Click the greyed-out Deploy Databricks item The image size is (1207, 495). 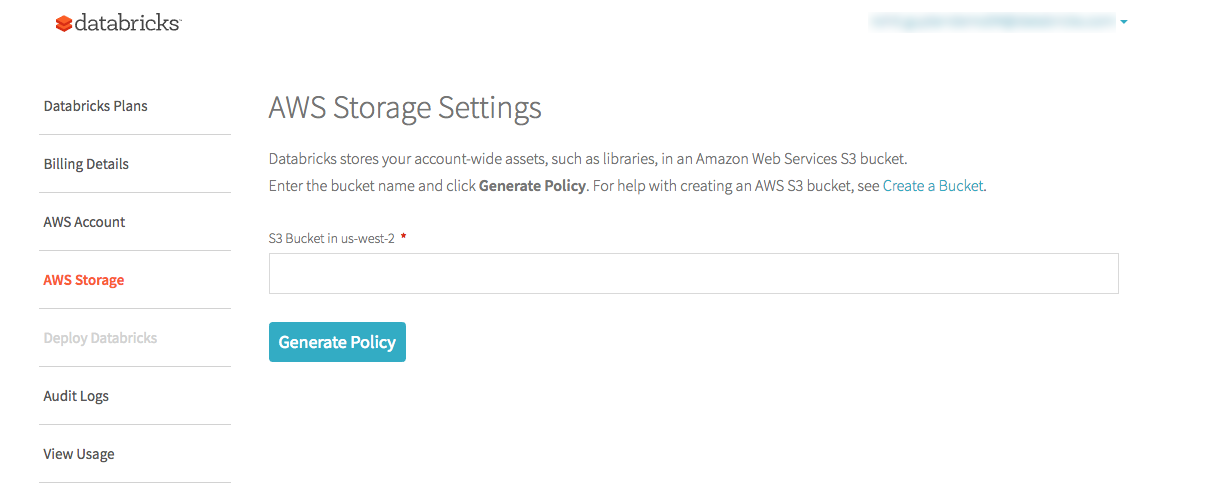(100, 338)
